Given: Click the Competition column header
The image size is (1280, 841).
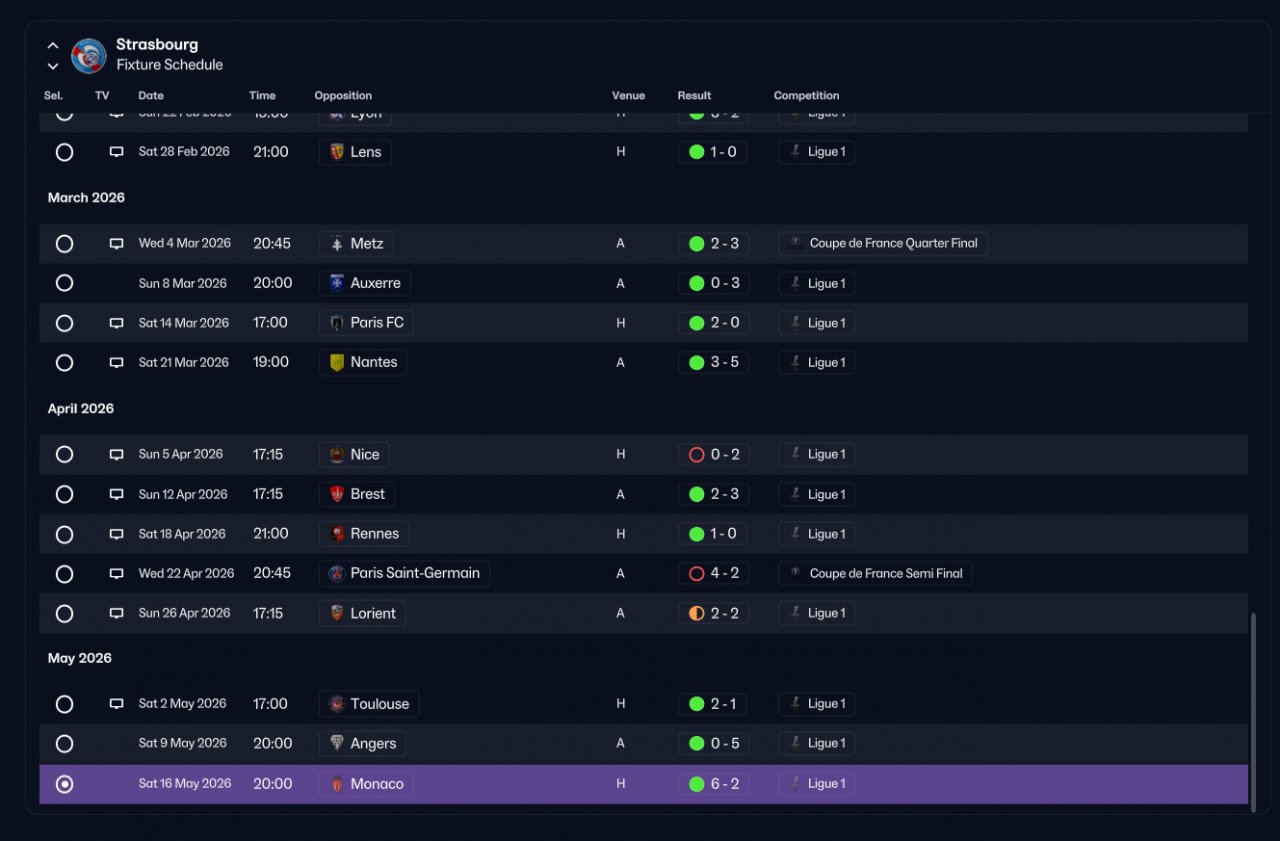Looking at the screenshot, I should click(x=806, y=96).
